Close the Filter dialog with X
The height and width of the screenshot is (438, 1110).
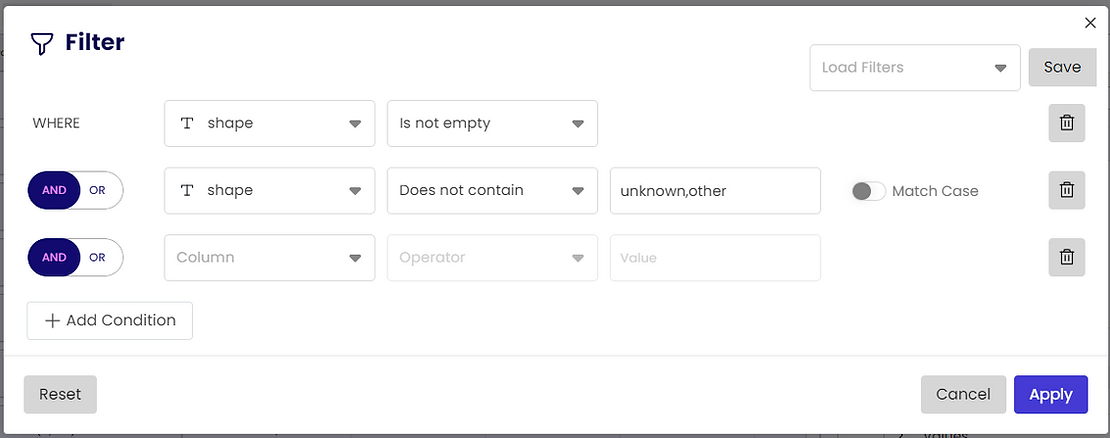1090,23
